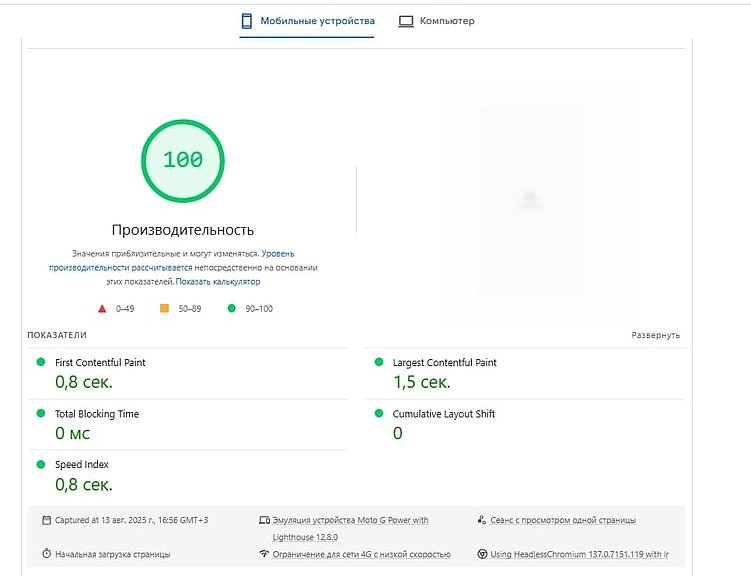
Task: Click the device emulation icon near Moto G Power
Action: pyautogui.click(x=264, y=520)
